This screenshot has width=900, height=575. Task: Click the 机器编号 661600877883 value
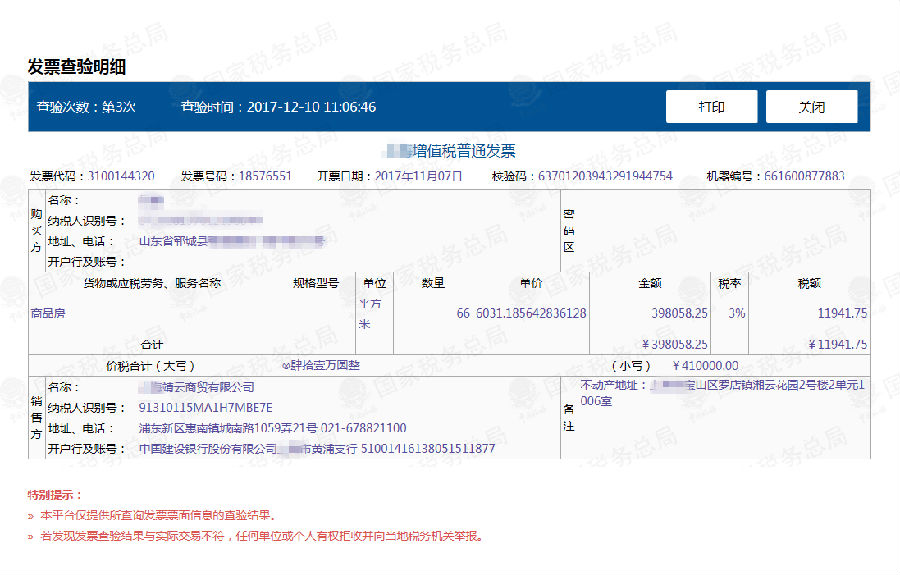pyautogui.click(x=803, y=176)
